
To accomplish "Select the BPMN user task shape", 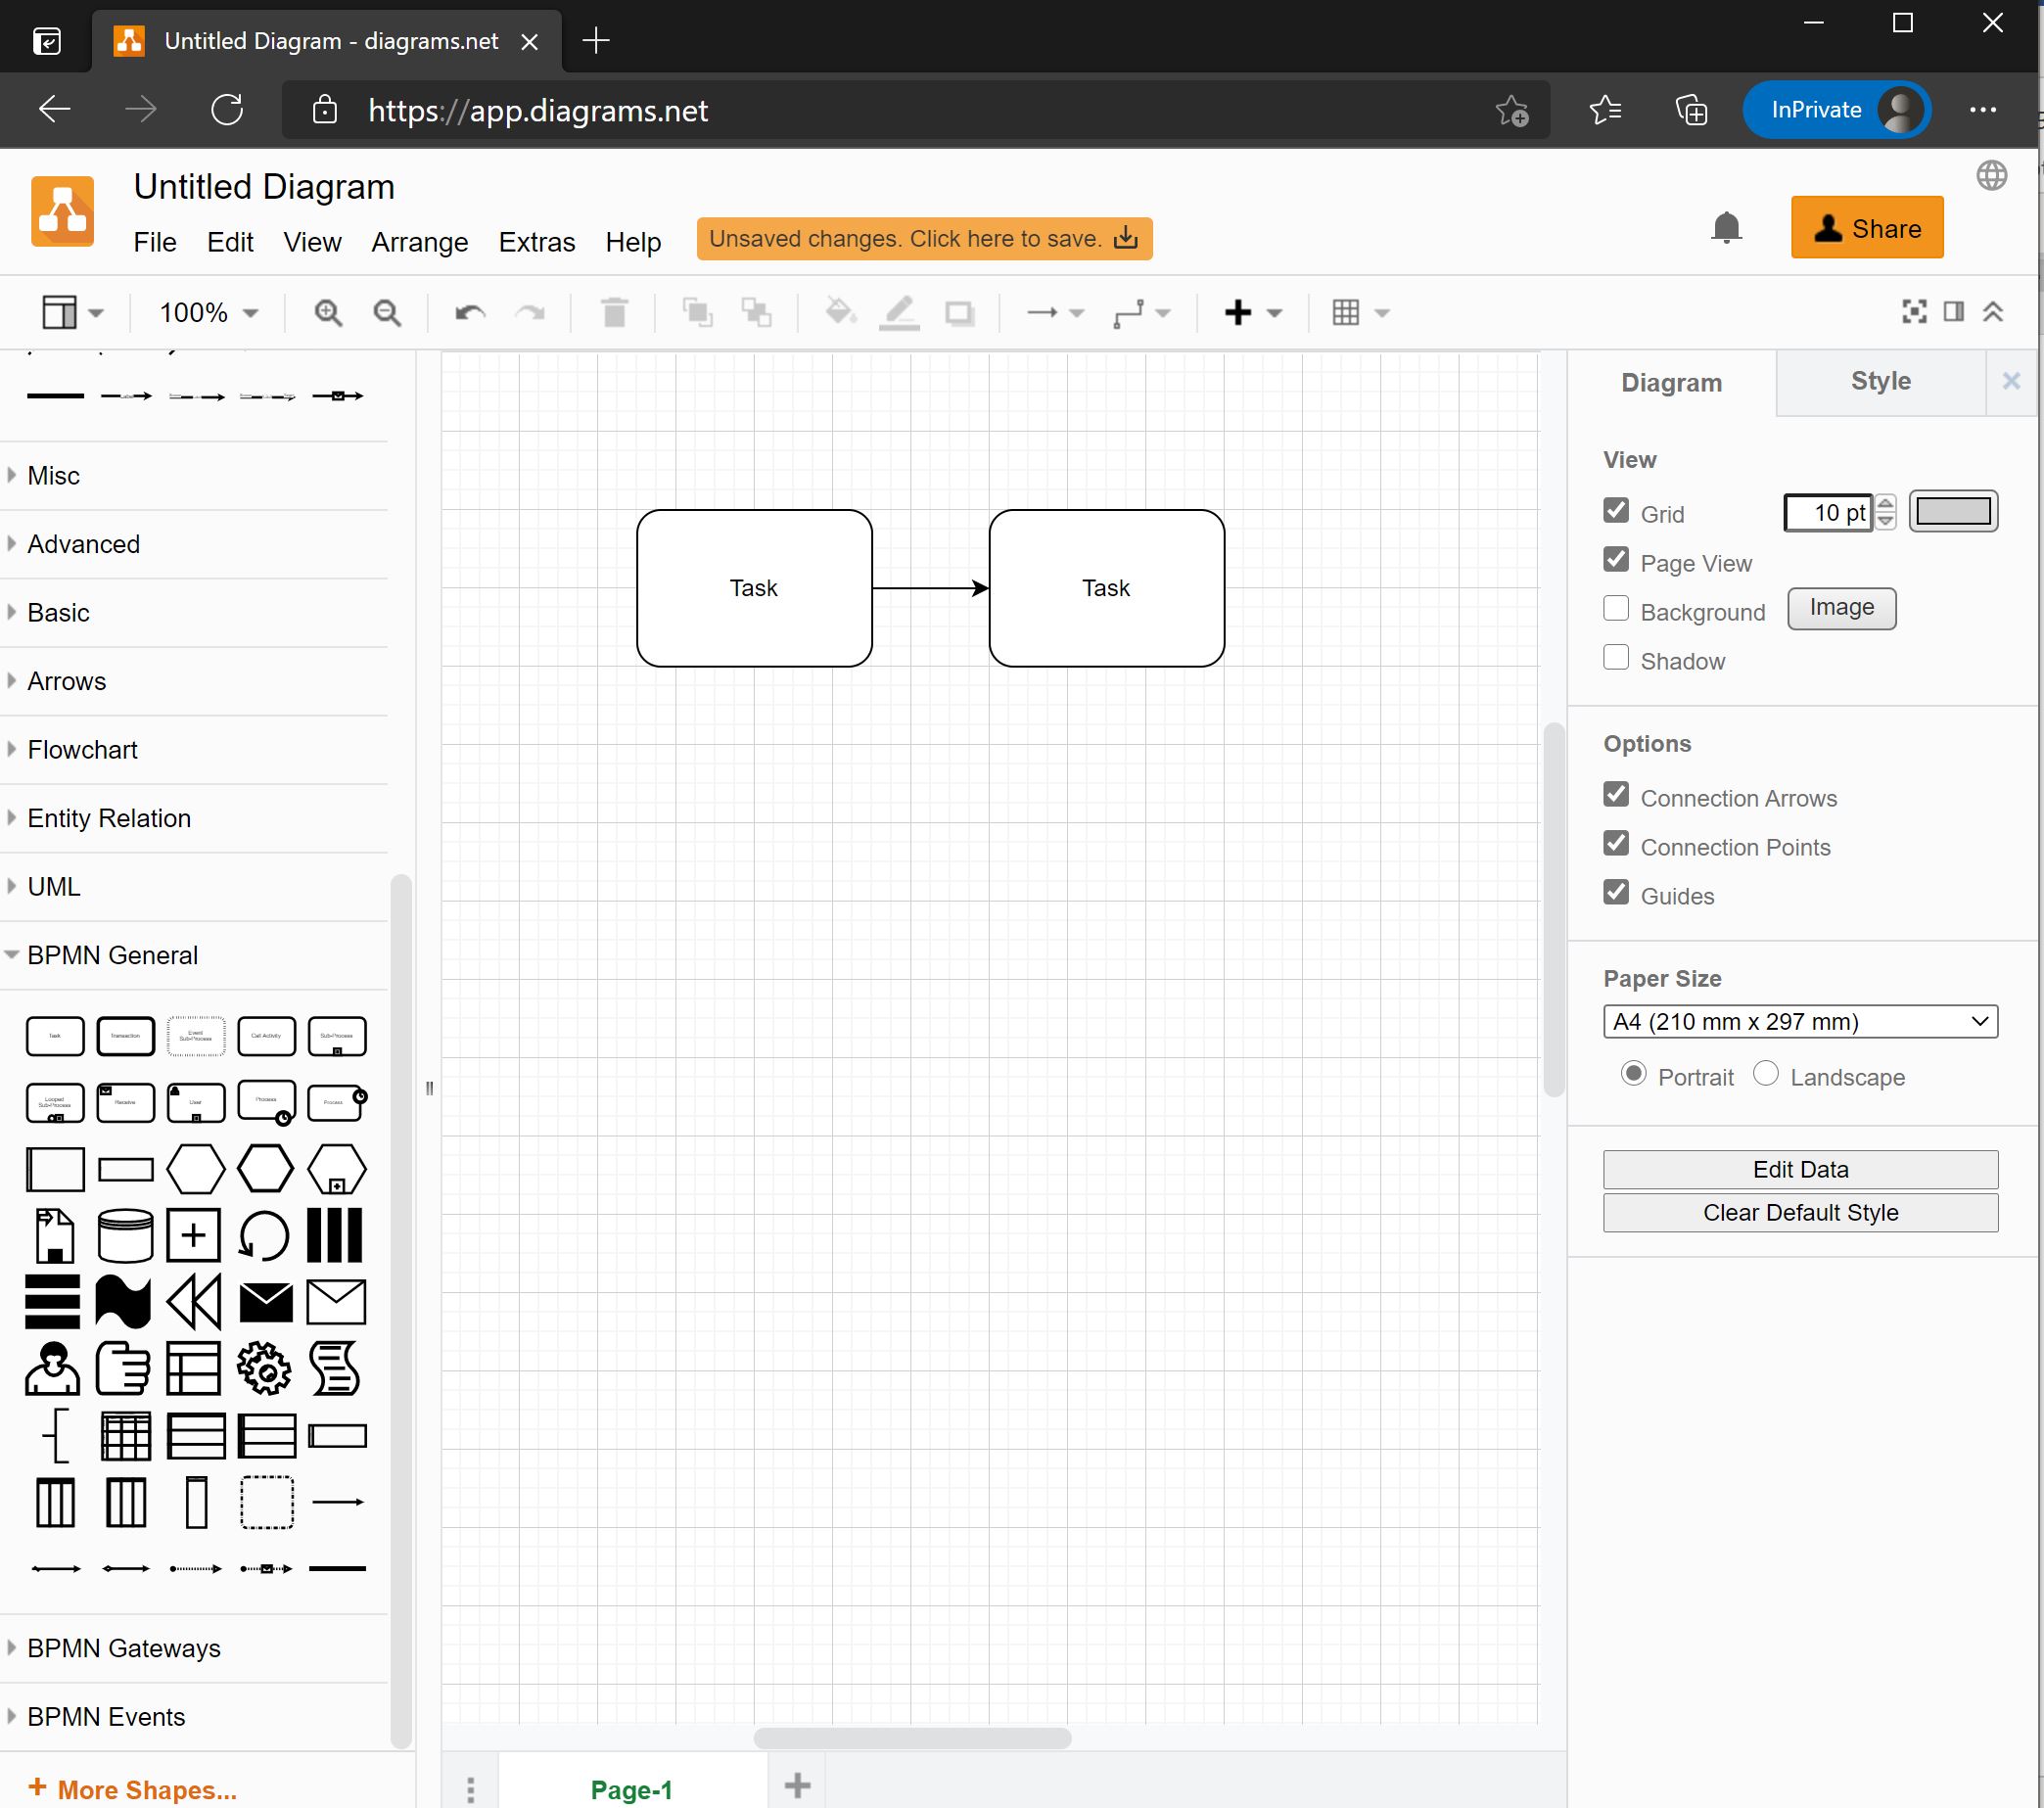I will tap(53, 1368).
